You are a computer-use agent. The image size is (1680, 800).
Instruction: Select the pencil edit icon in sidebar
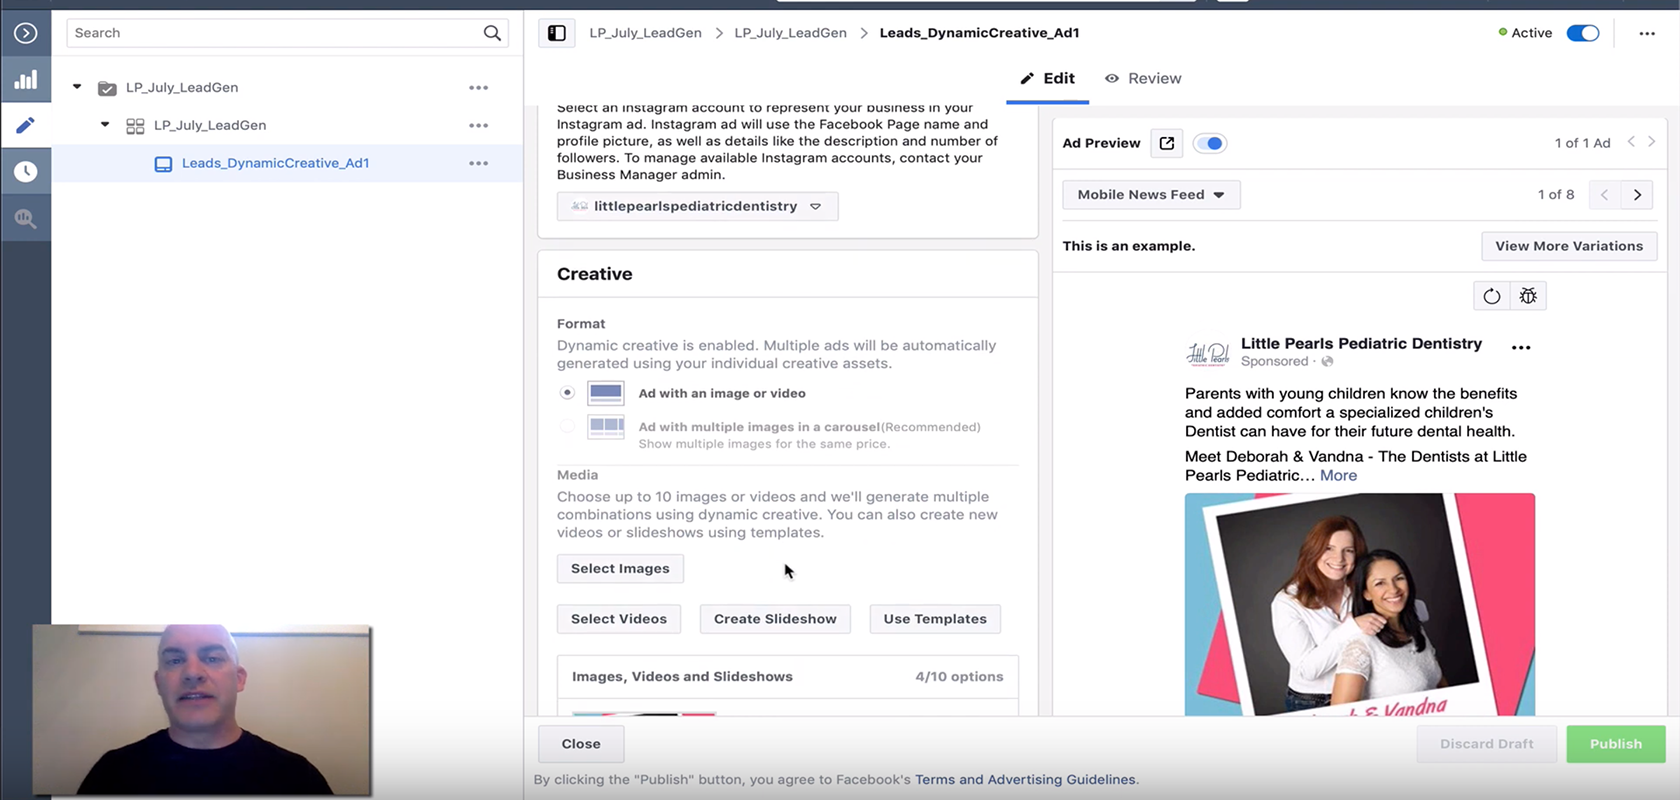point(26,125)
